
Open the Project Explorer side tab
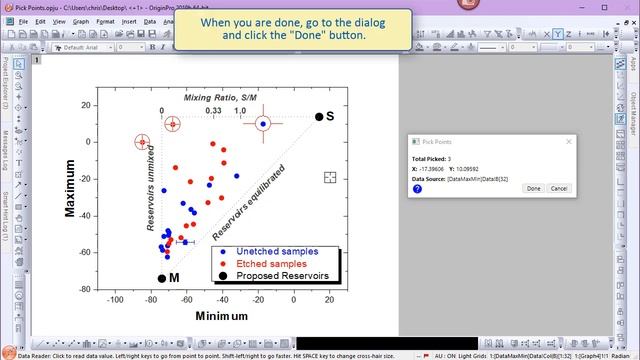5,83
